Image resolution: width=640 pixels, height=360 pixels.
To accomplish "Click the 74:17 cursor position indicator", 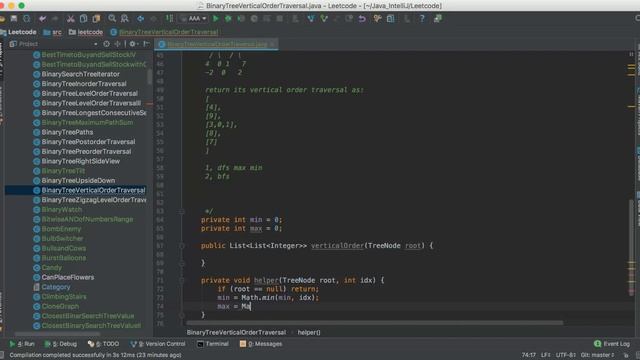I will [529, 355].
